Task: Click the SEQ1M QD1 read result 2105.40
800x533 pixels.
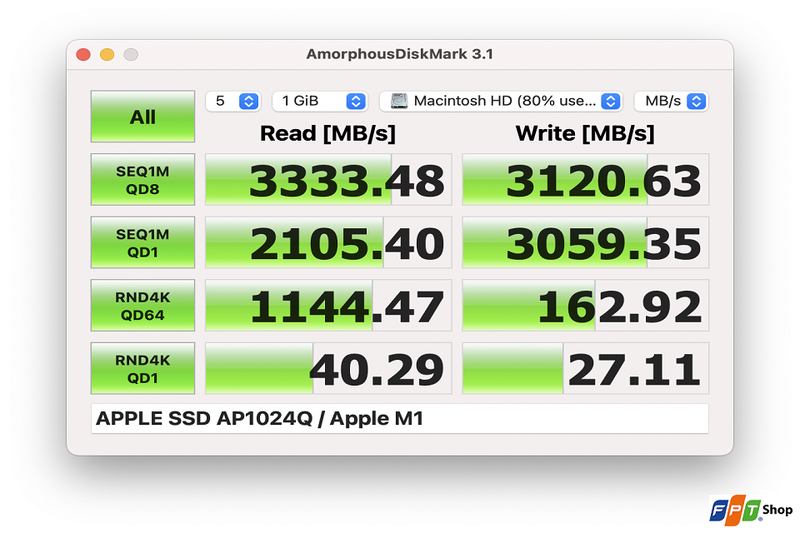Action: [329, 242]
